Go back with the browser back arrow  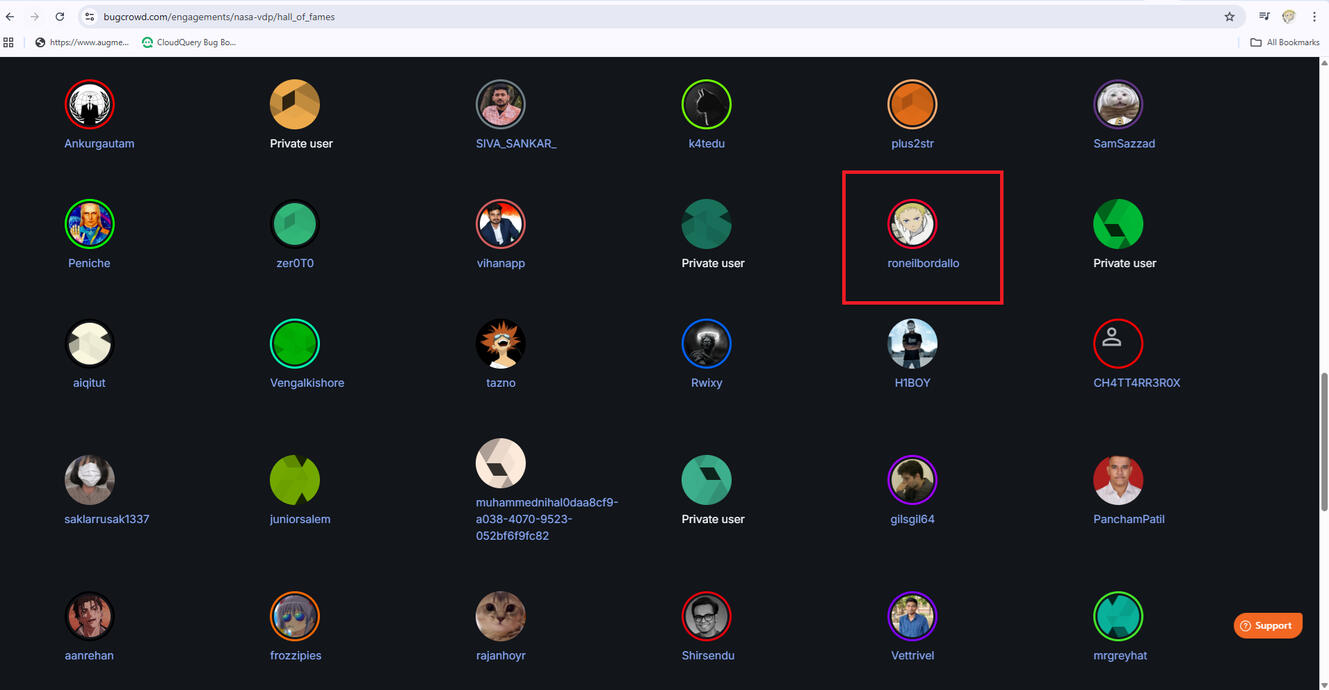(x=10, y=17)
